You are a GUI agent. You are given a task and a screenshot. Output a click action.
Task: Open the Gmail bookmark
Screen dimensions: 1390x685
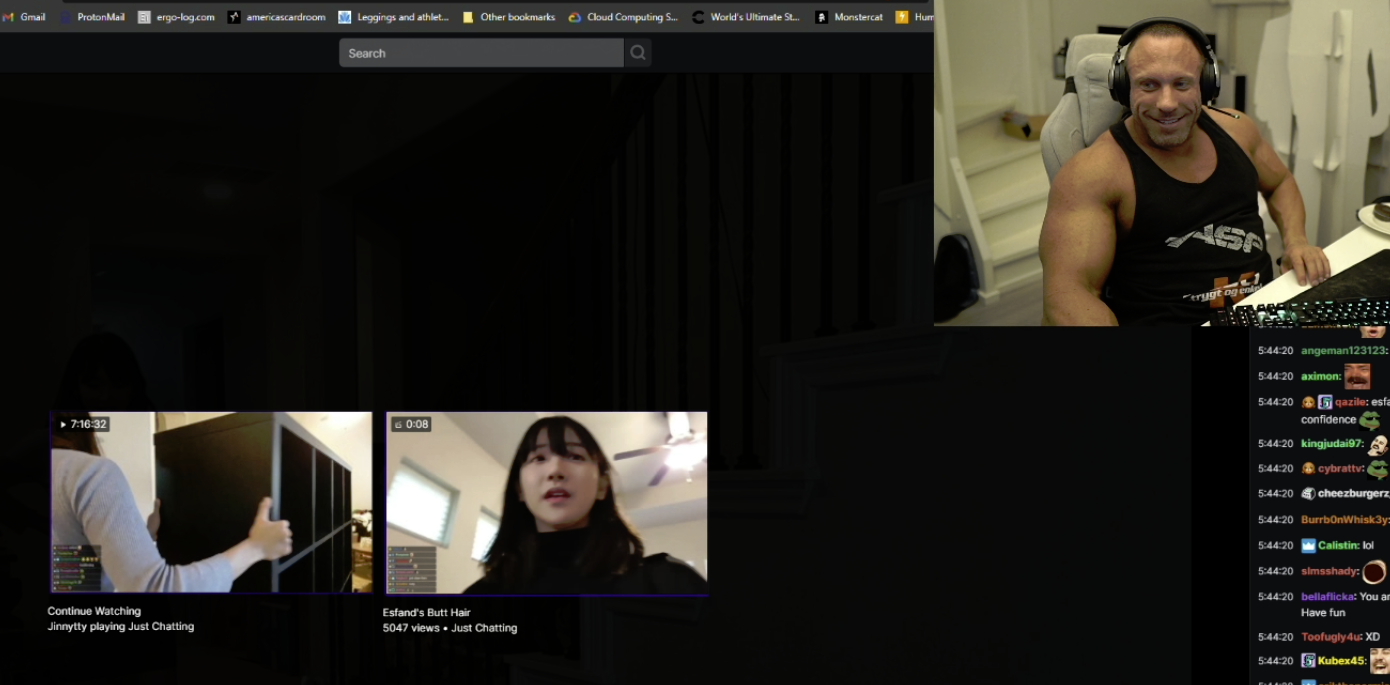pyautogui.click(x=24, y=17)
